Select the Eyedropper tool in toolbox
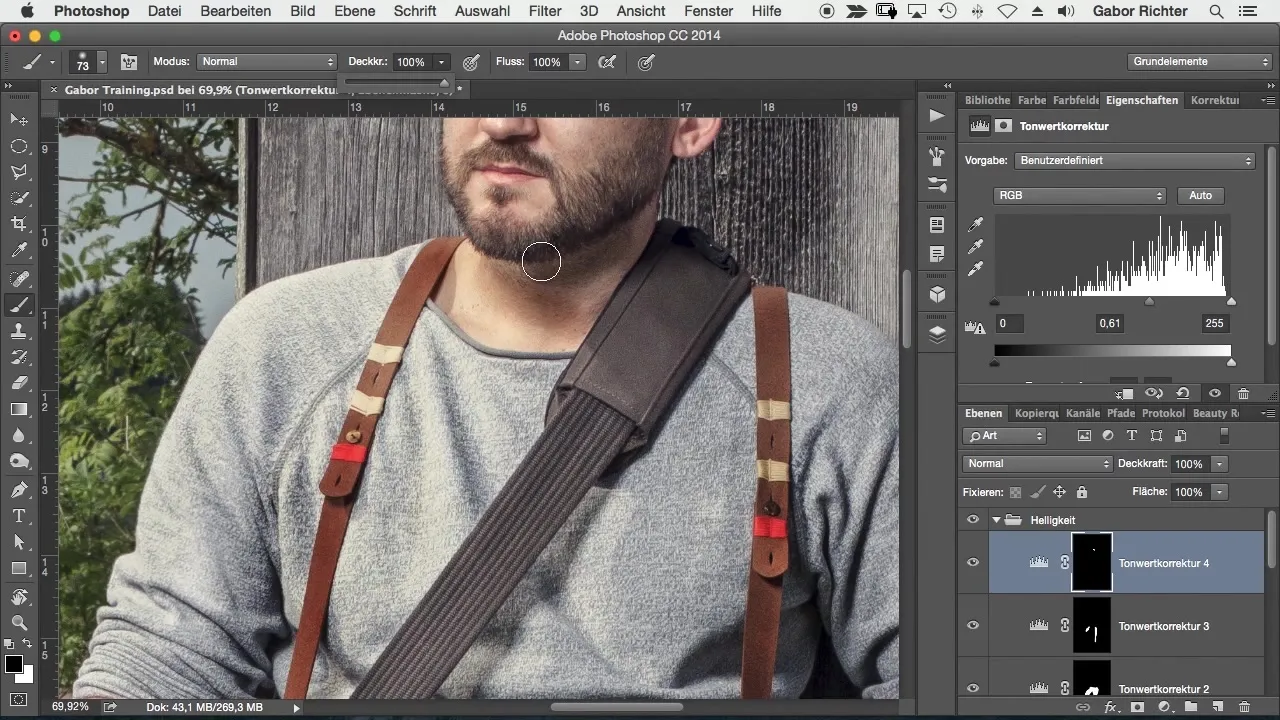The image size is (1280, 720). 18,250
